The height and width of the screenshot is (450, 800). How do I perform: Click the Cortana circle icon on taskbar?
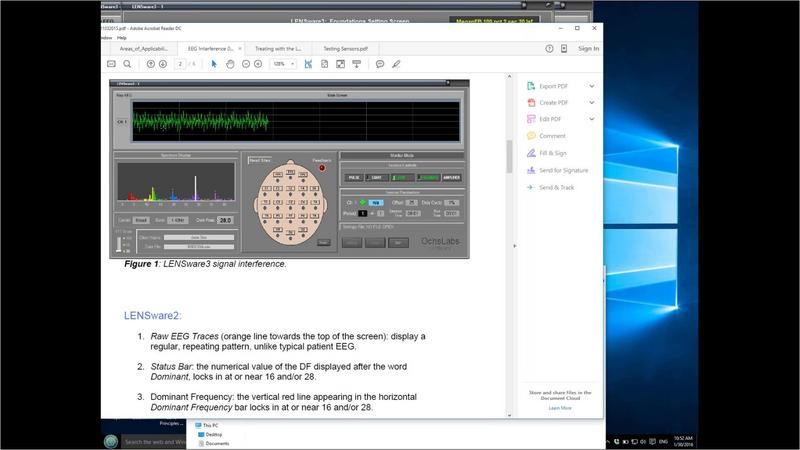pos(111,441)
